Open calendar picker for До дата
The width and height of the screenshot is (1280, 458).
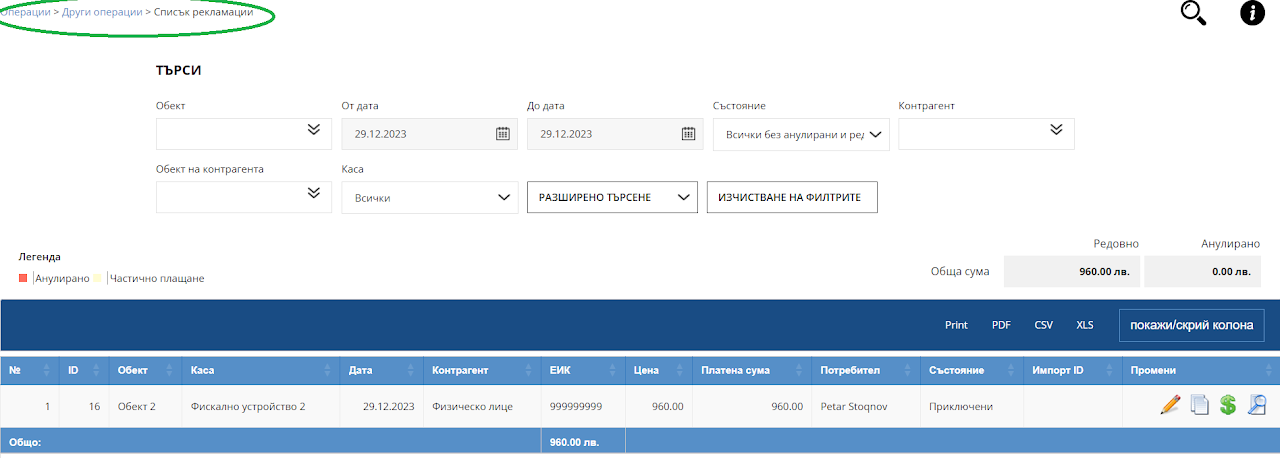coord(688,134)
